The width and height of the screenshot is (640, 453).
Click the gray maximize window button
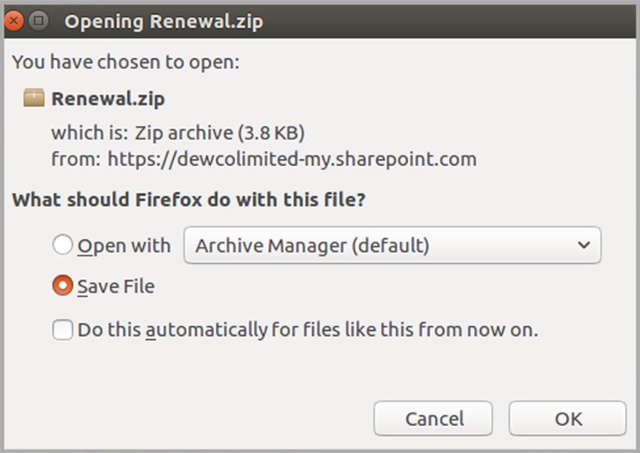pyautogui.click(x=39, y=20)
